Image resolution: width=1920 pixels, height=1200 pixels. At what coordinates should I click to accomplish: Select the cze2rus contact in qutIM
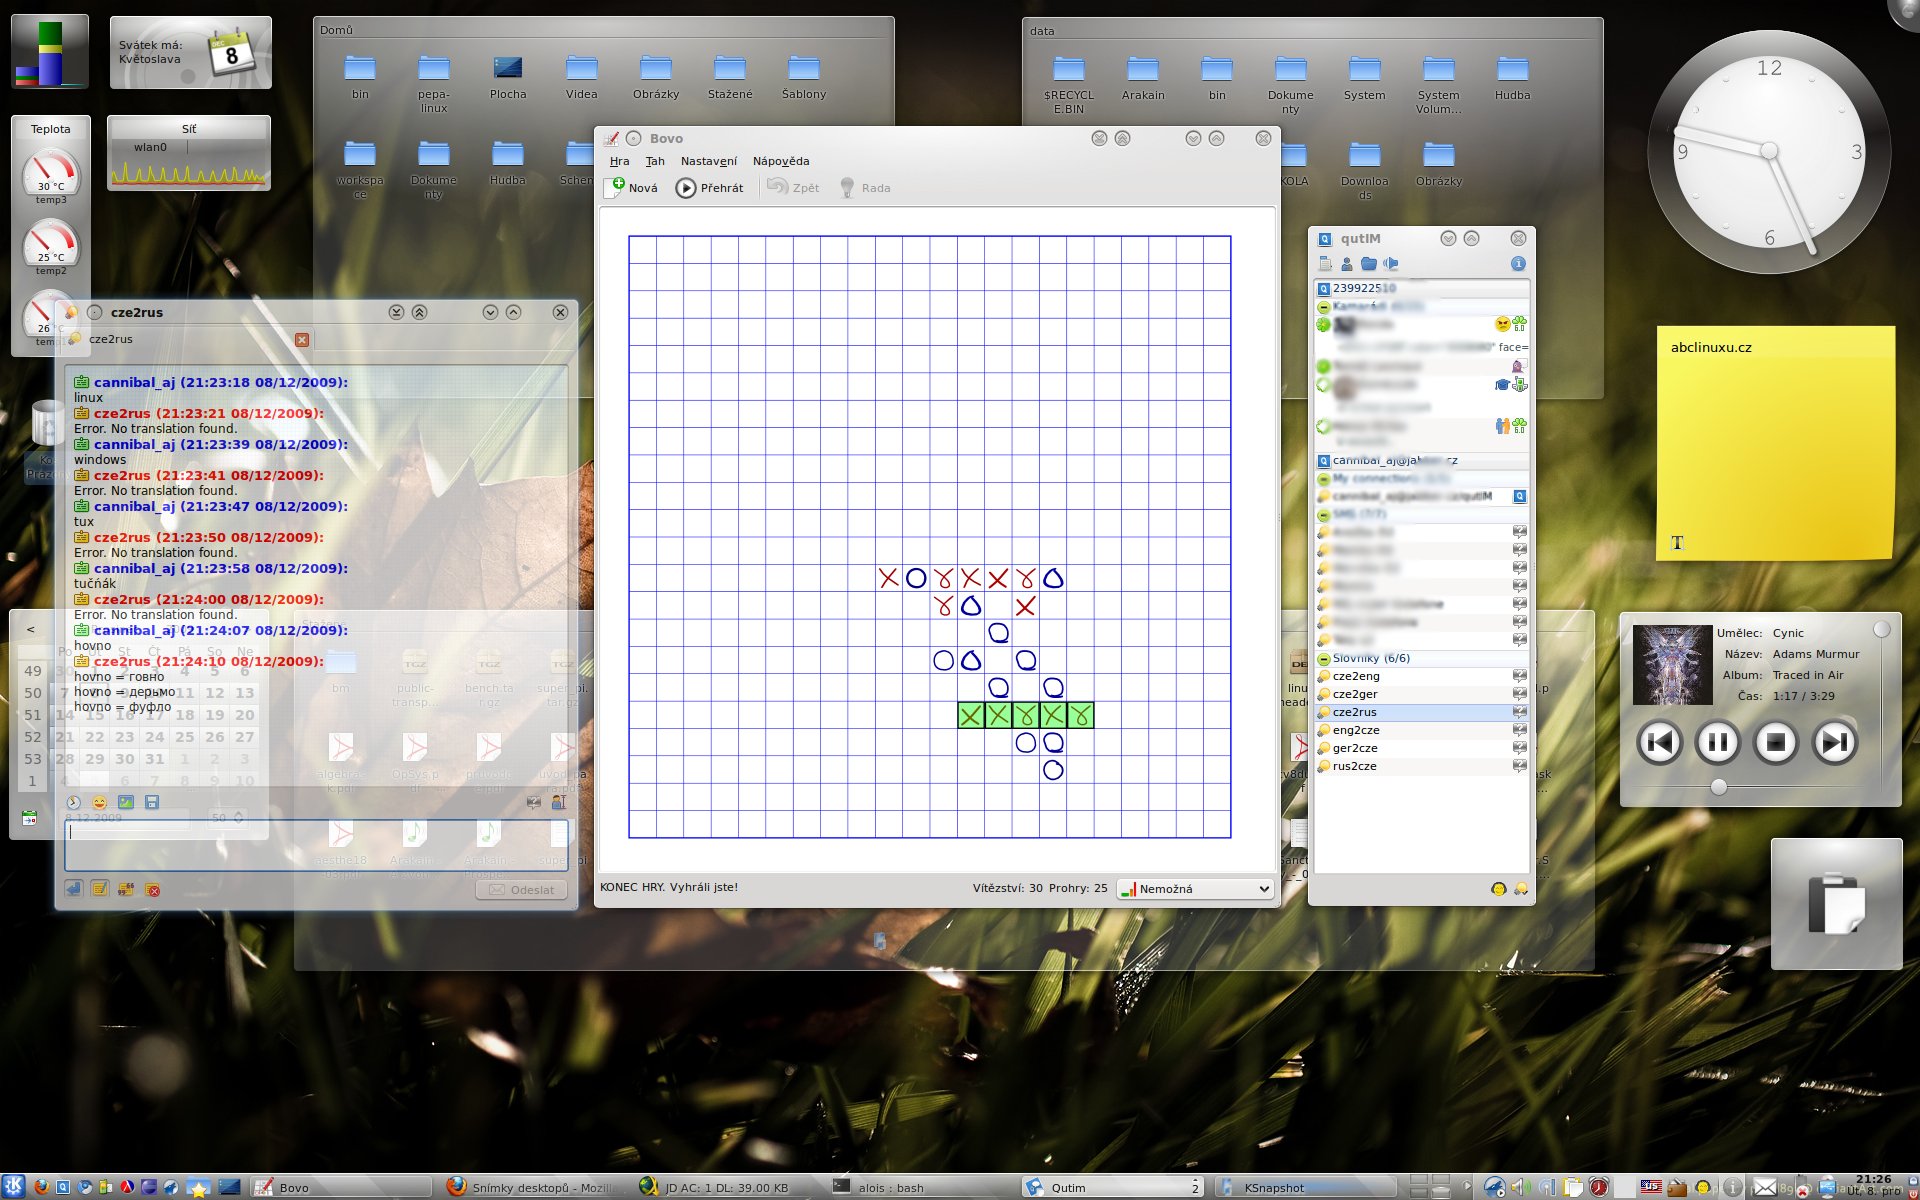click(1421, 712)
